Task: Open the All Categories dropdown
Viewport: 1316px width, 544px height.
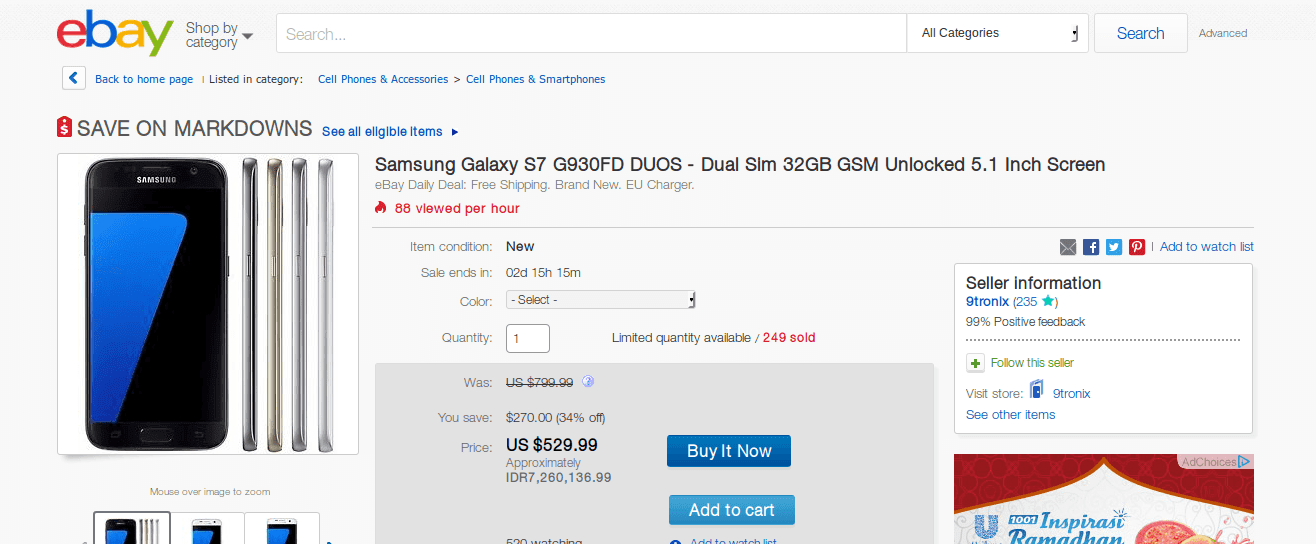Action: [x=999, y=33]
